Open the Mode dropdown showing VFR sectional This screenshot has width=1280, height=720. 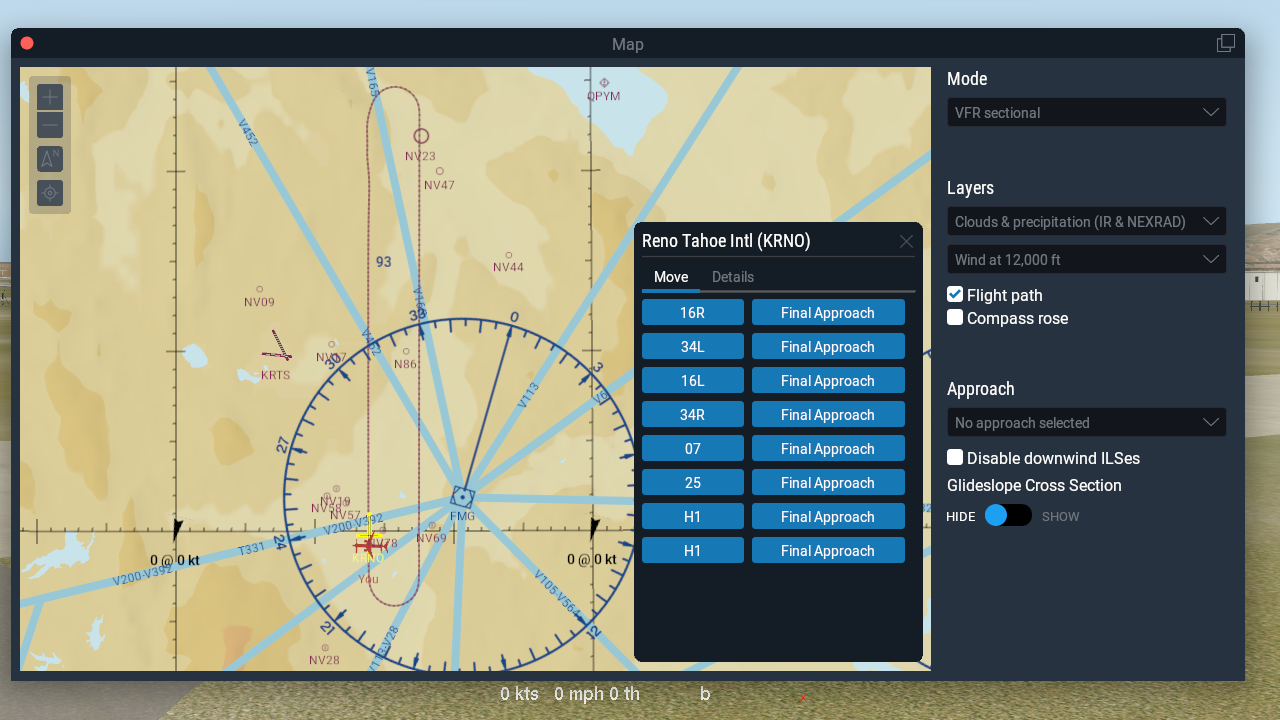pyautogui.click(x=1087, y=112)
